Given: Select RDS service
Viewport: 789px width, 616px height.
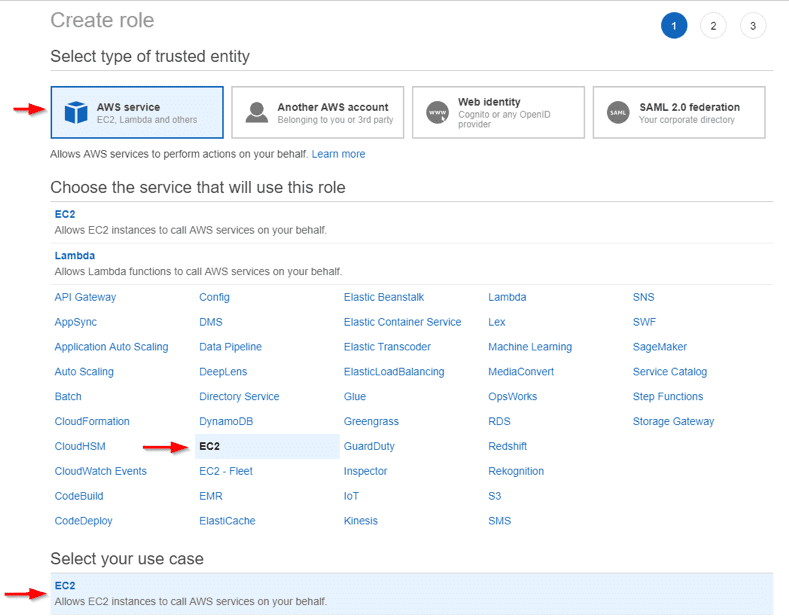Looking at the screenshot, I should 499,421.
